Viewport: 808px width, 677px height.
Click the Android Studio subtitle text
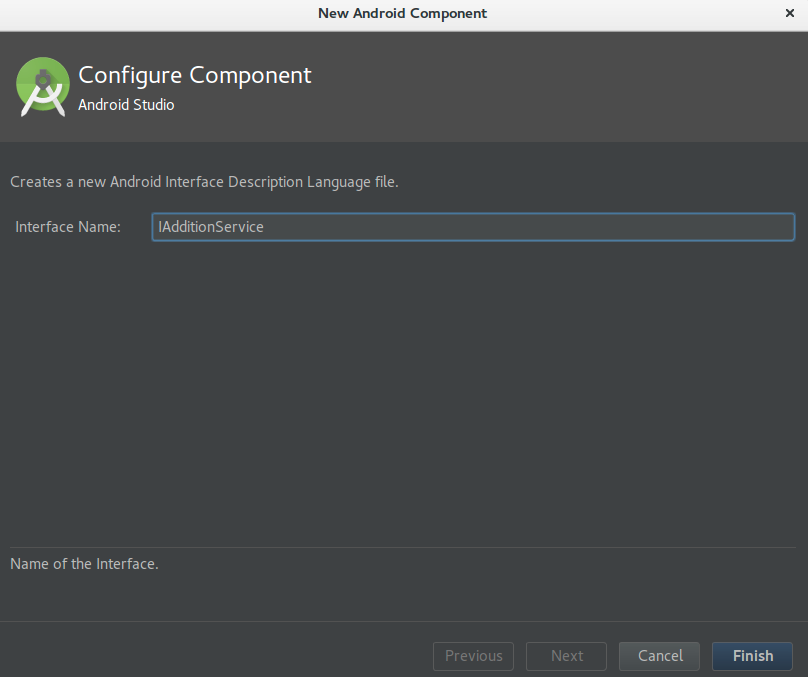tap(126, 105)
